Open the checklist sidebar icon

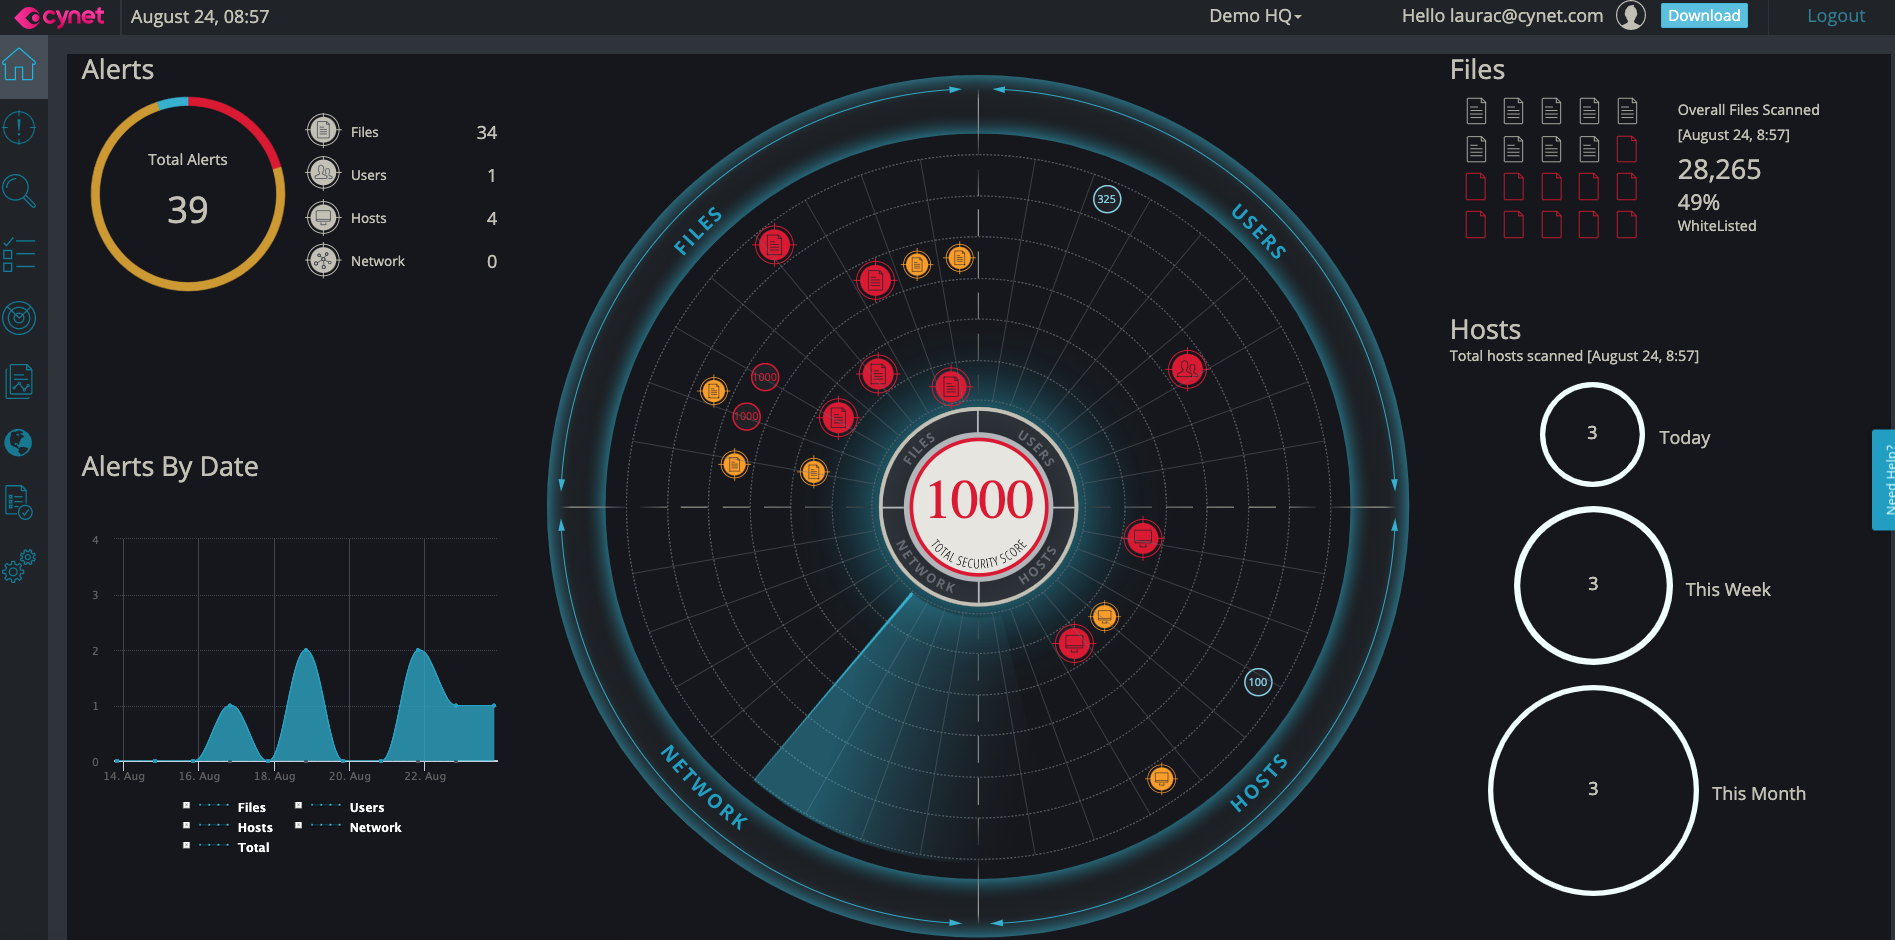19,254
